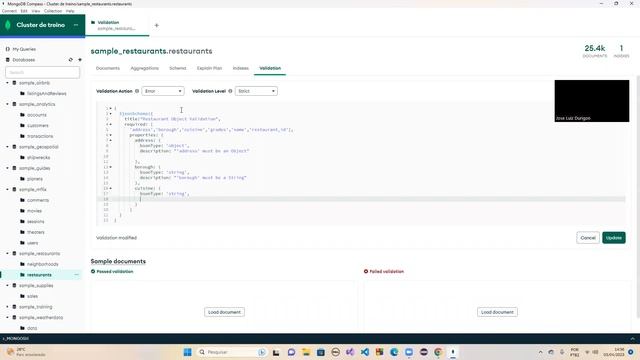This screenshot has width=640, height=360.
Task: Load document for Passed validation
Action: tap(224, 312)
